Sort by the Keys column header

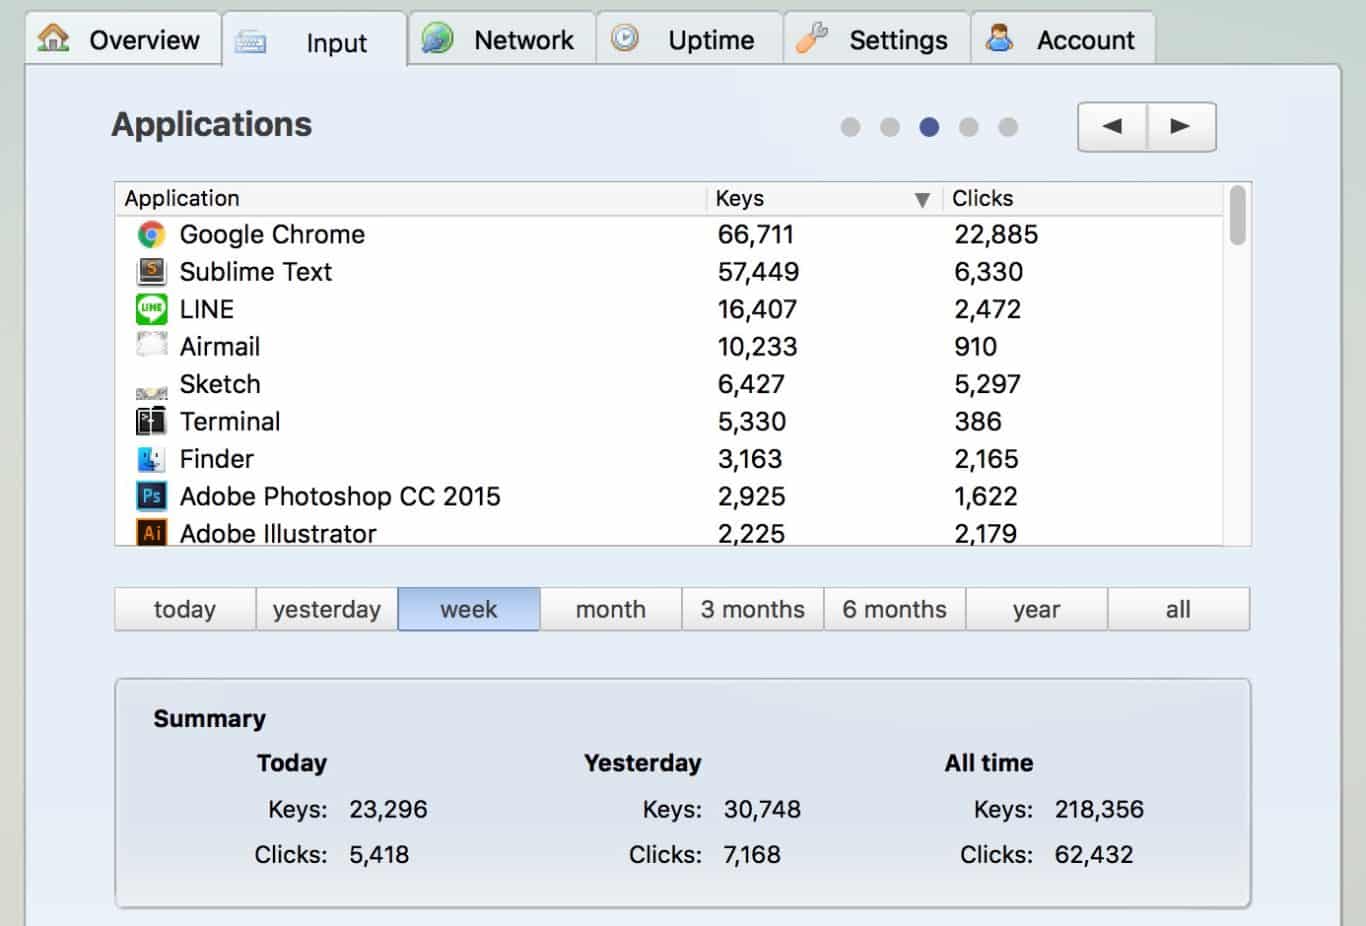point(824,198)
